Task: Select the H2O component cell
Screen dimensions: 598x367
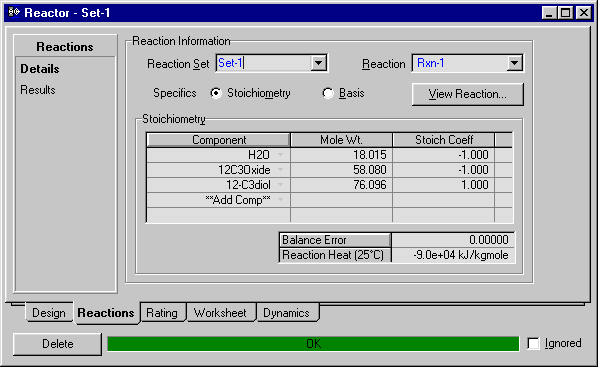Action: tap(219, 155)
